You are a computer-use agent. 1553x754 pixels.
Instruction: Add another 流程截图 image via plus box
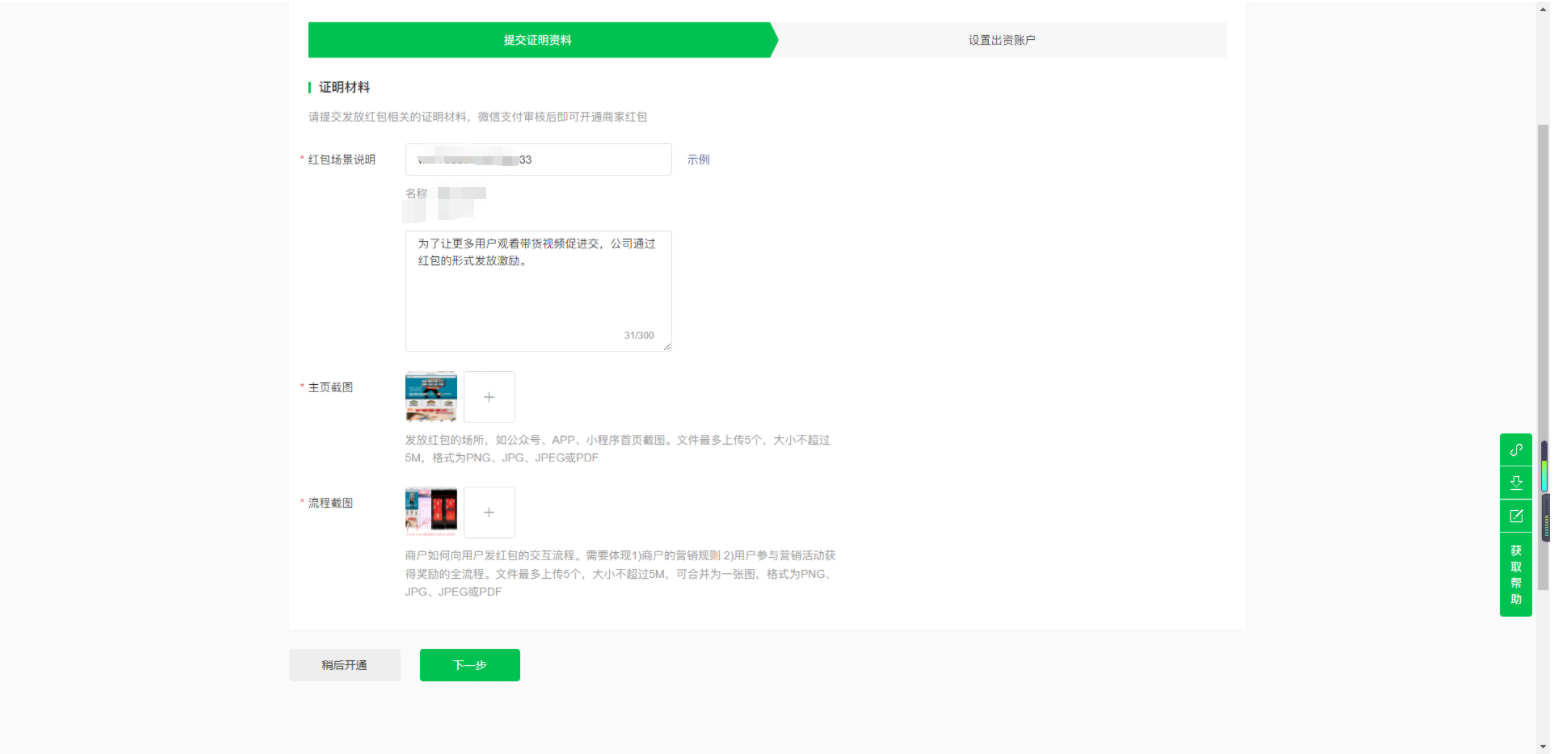[489, 513]
